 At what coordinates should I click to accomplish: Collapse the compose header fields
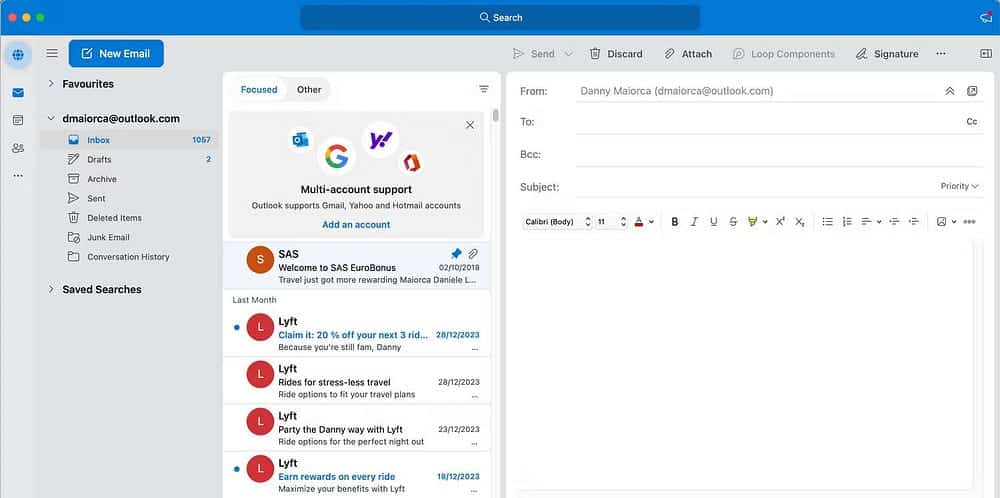tap(950, 91)
